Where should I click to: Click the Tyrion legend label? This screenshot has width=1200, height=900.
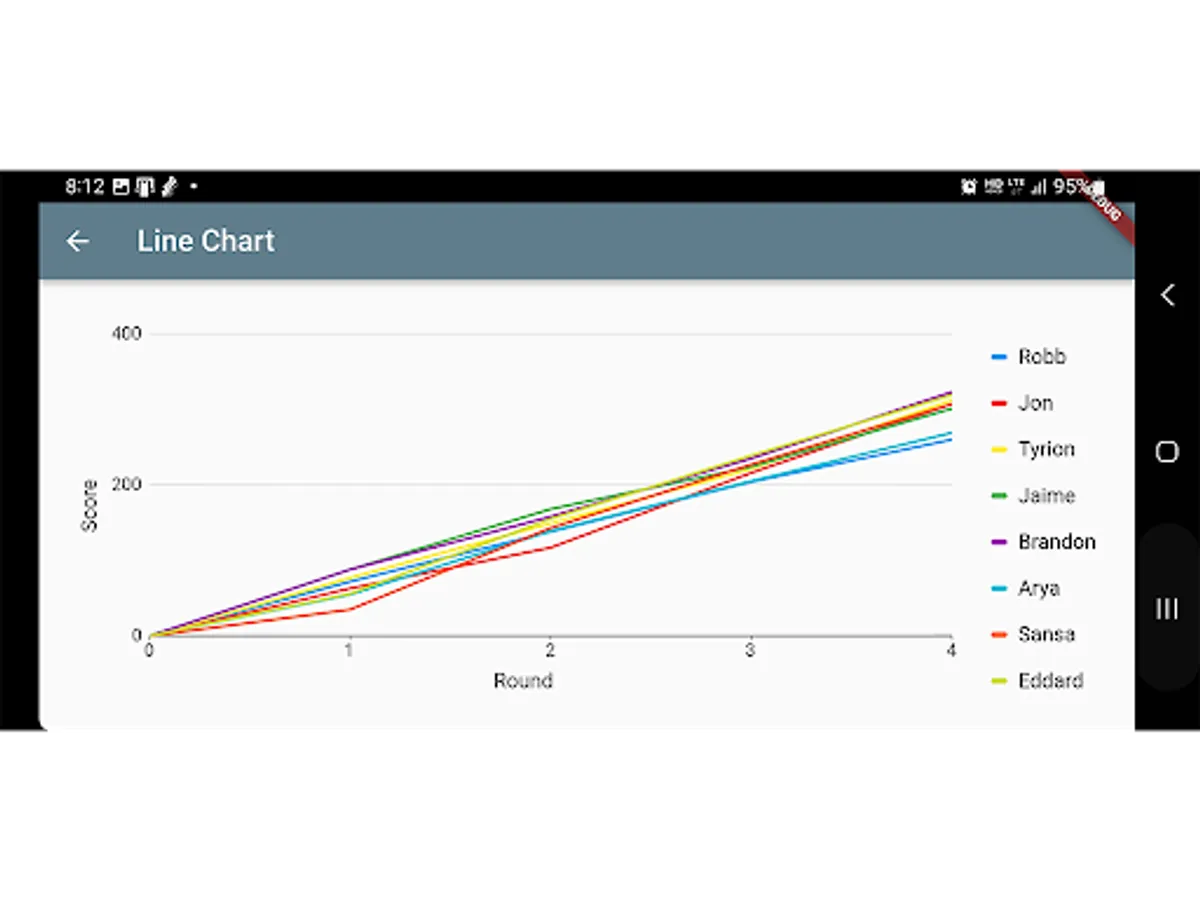(x=1046, y=450)
